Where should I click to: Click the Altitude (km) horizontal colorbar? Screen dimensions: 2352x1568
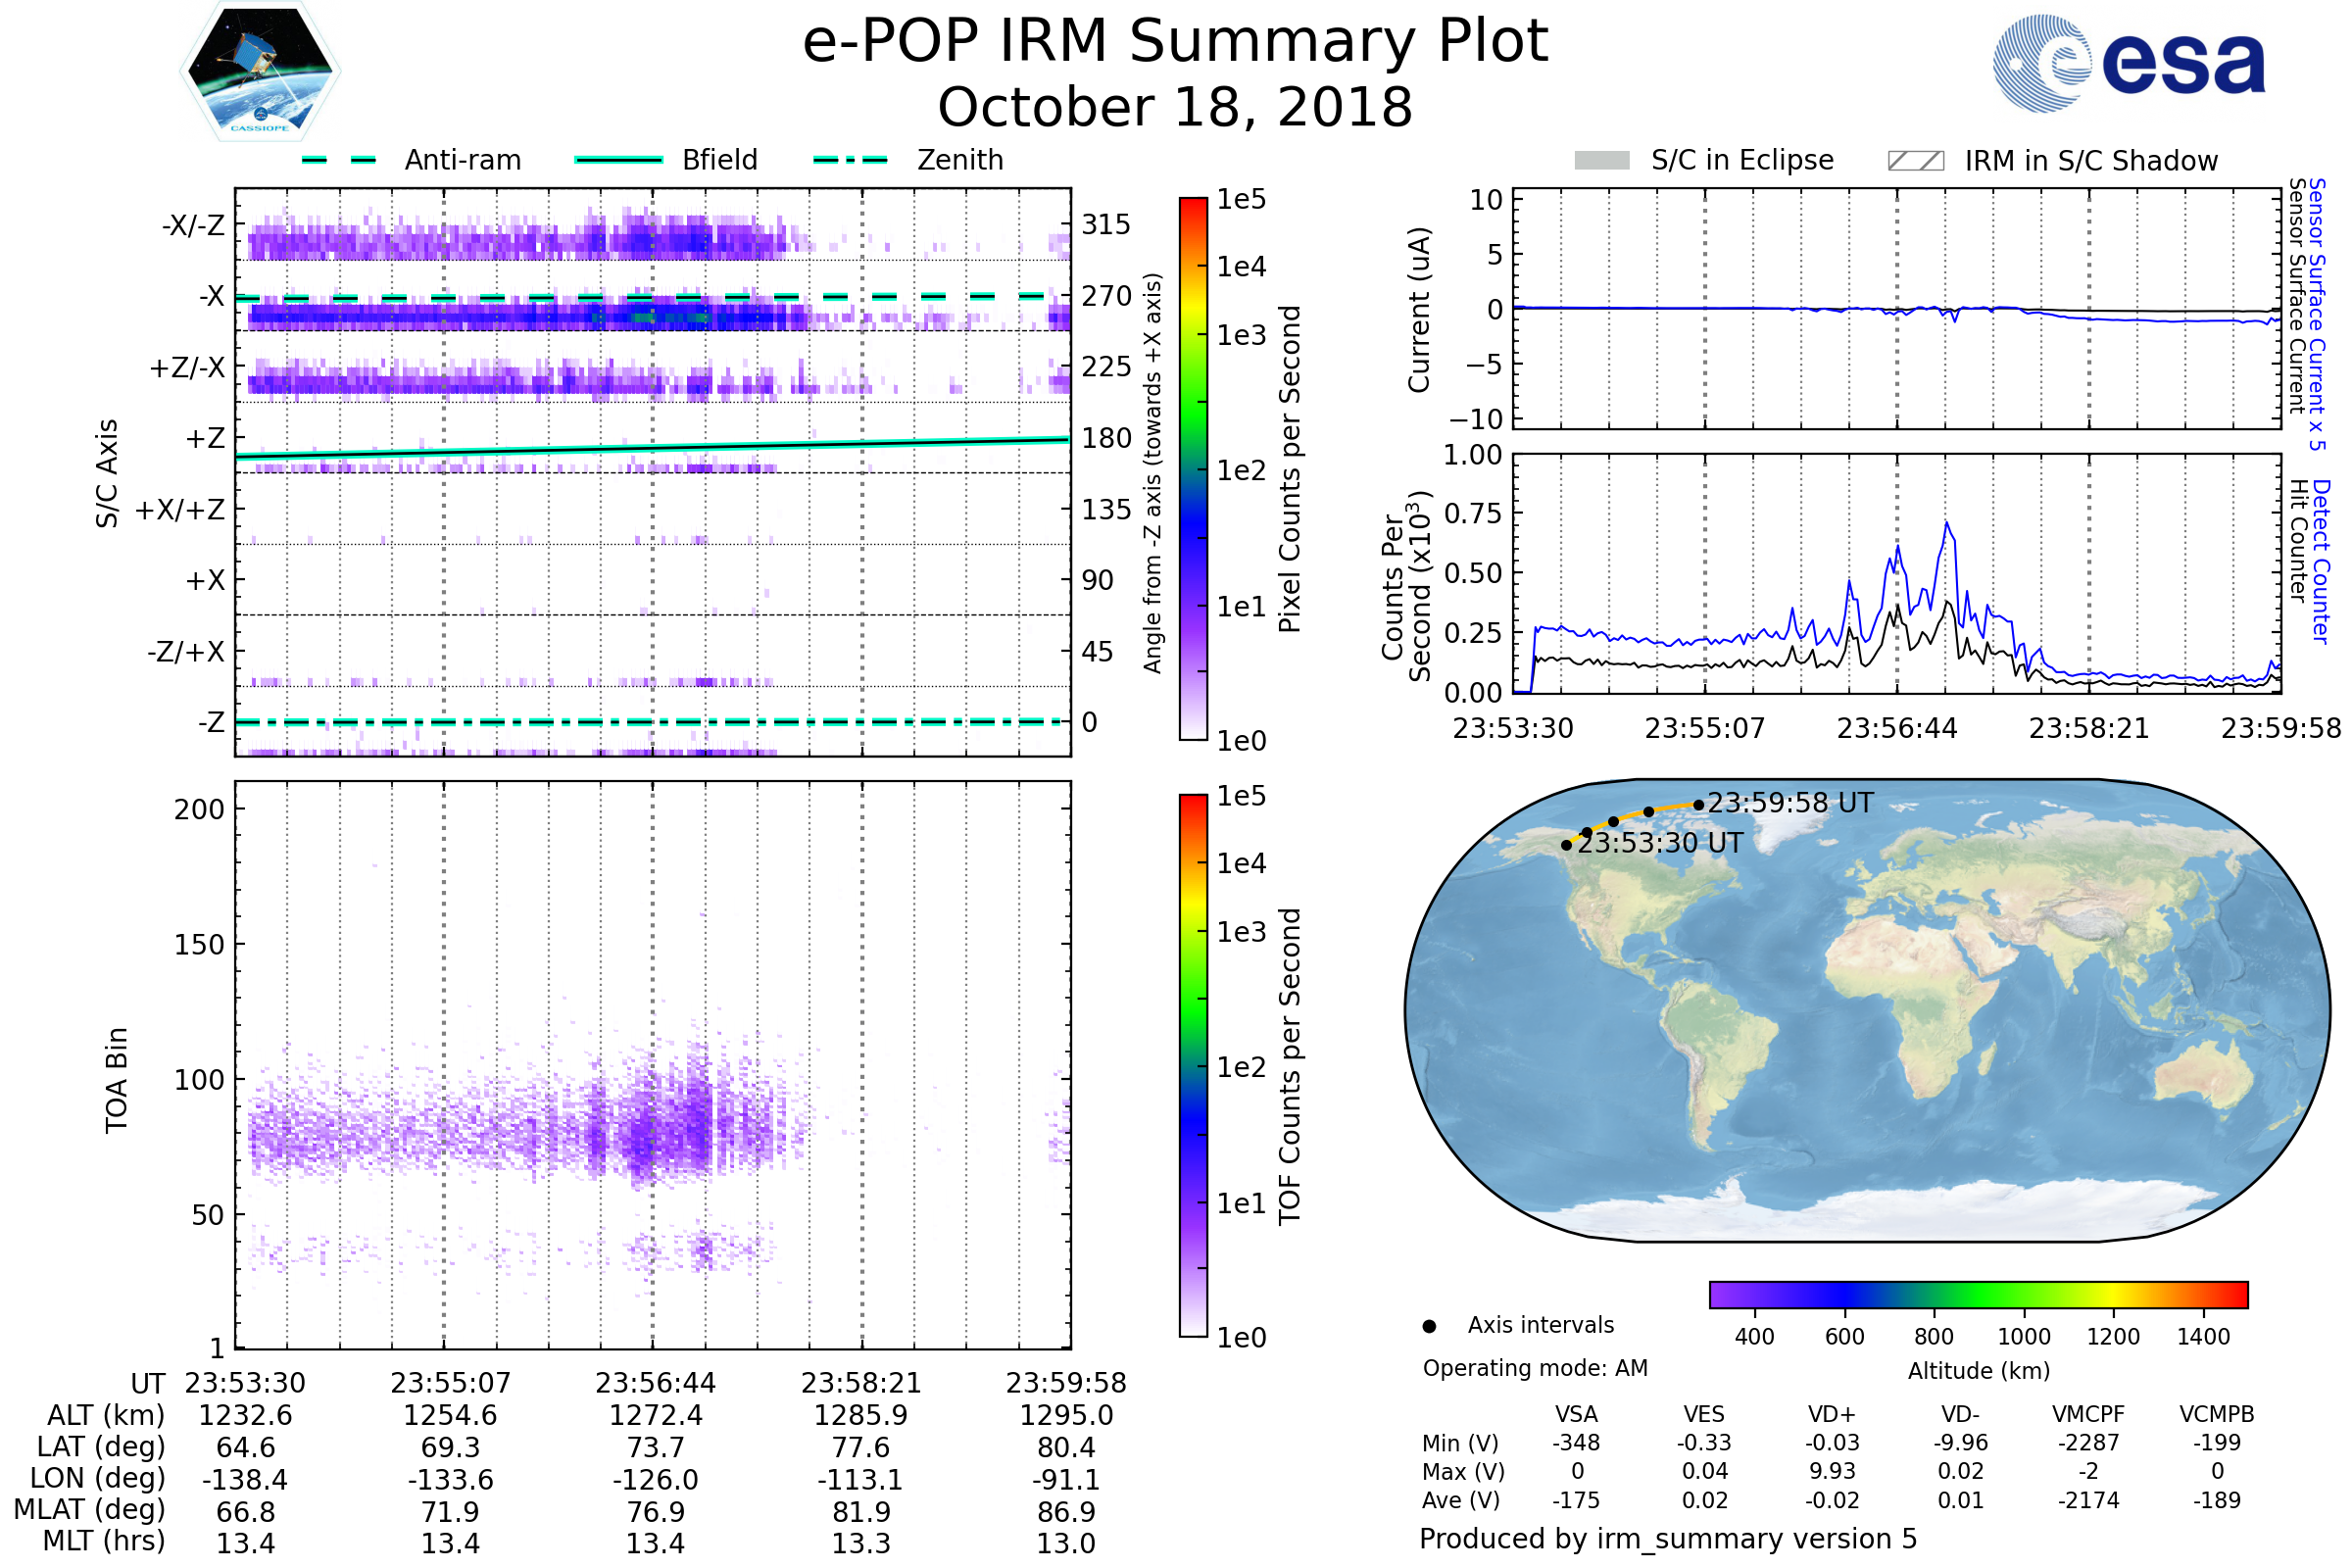1978,1294
